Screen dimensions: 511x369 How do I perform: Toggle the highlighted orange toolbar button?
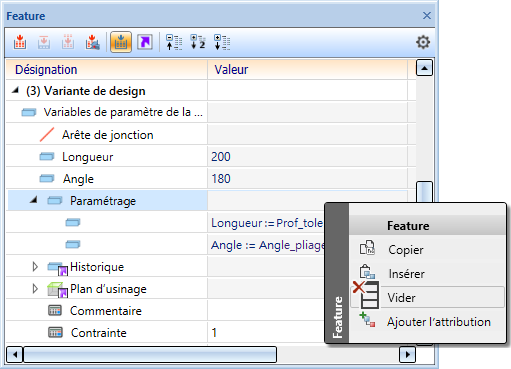121,42
